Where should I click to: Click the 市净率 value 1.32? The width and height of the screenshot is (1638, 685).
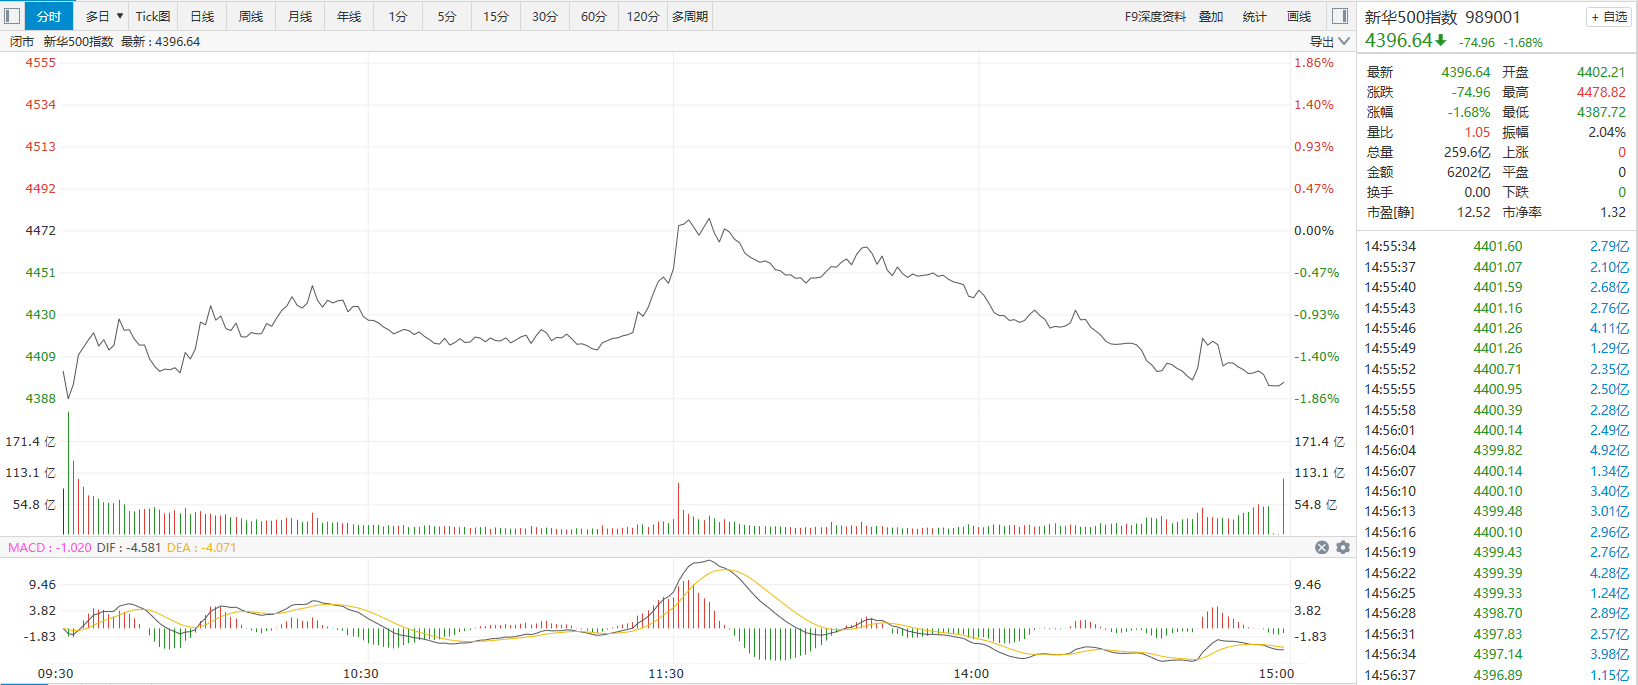tap(1613, 212)
